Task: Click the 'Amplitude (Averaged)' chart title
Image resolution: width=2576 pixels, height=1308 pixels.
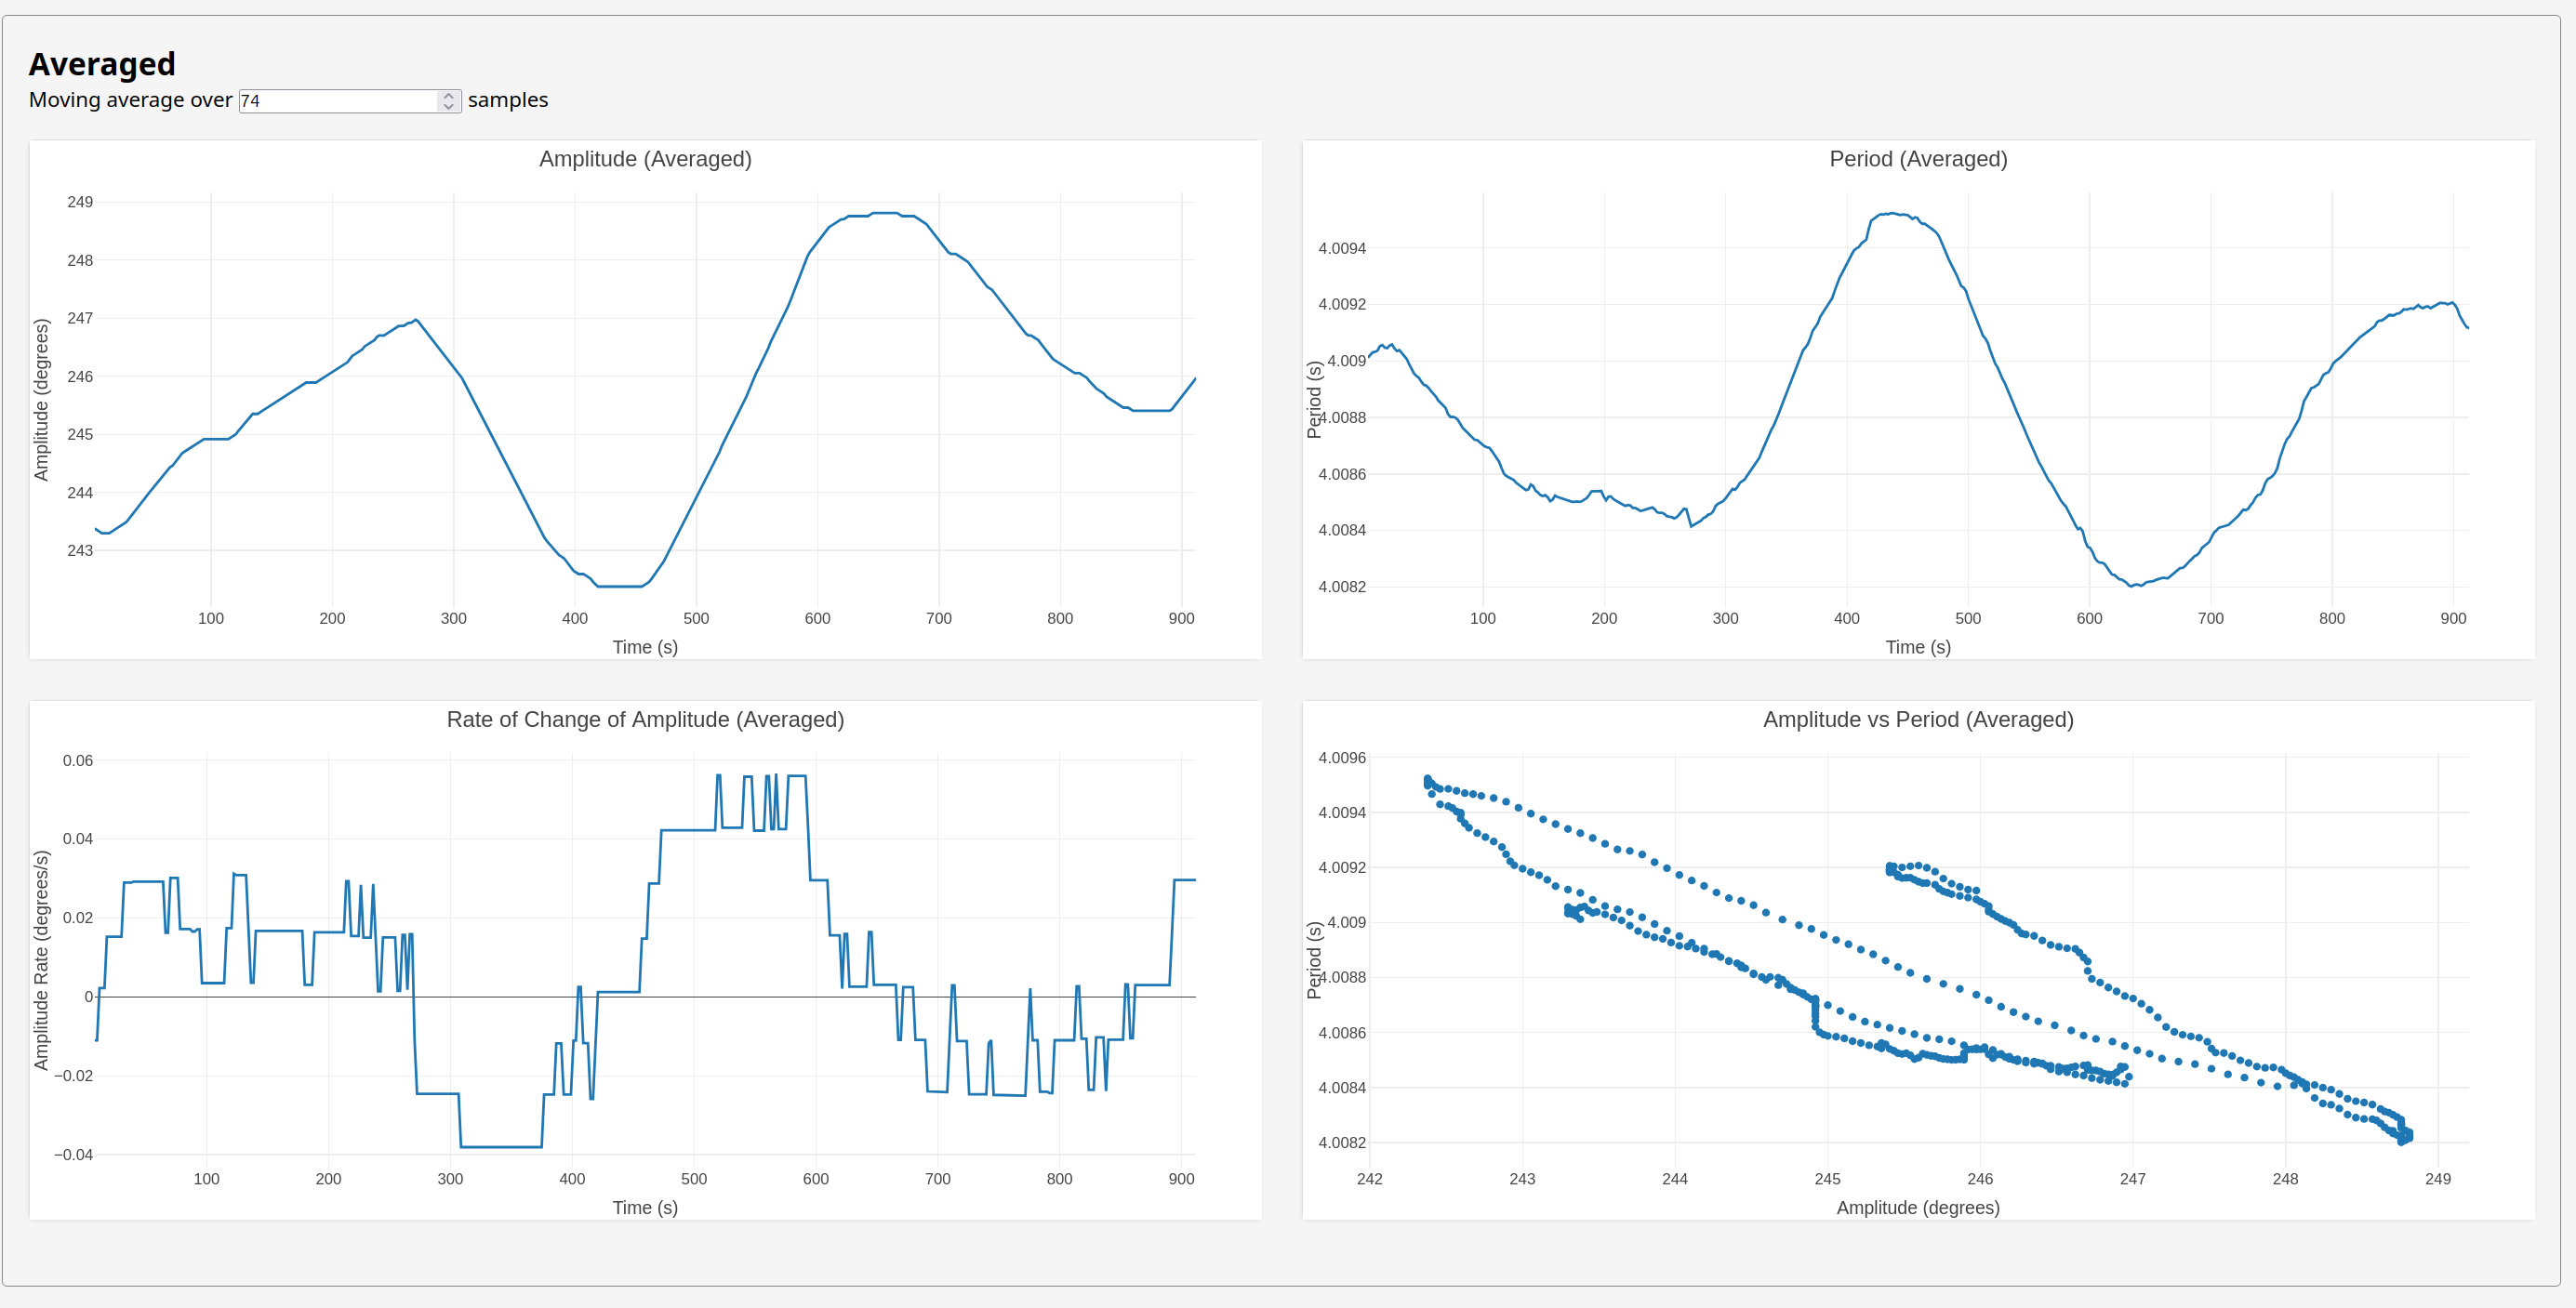Action: pos(645,159)
